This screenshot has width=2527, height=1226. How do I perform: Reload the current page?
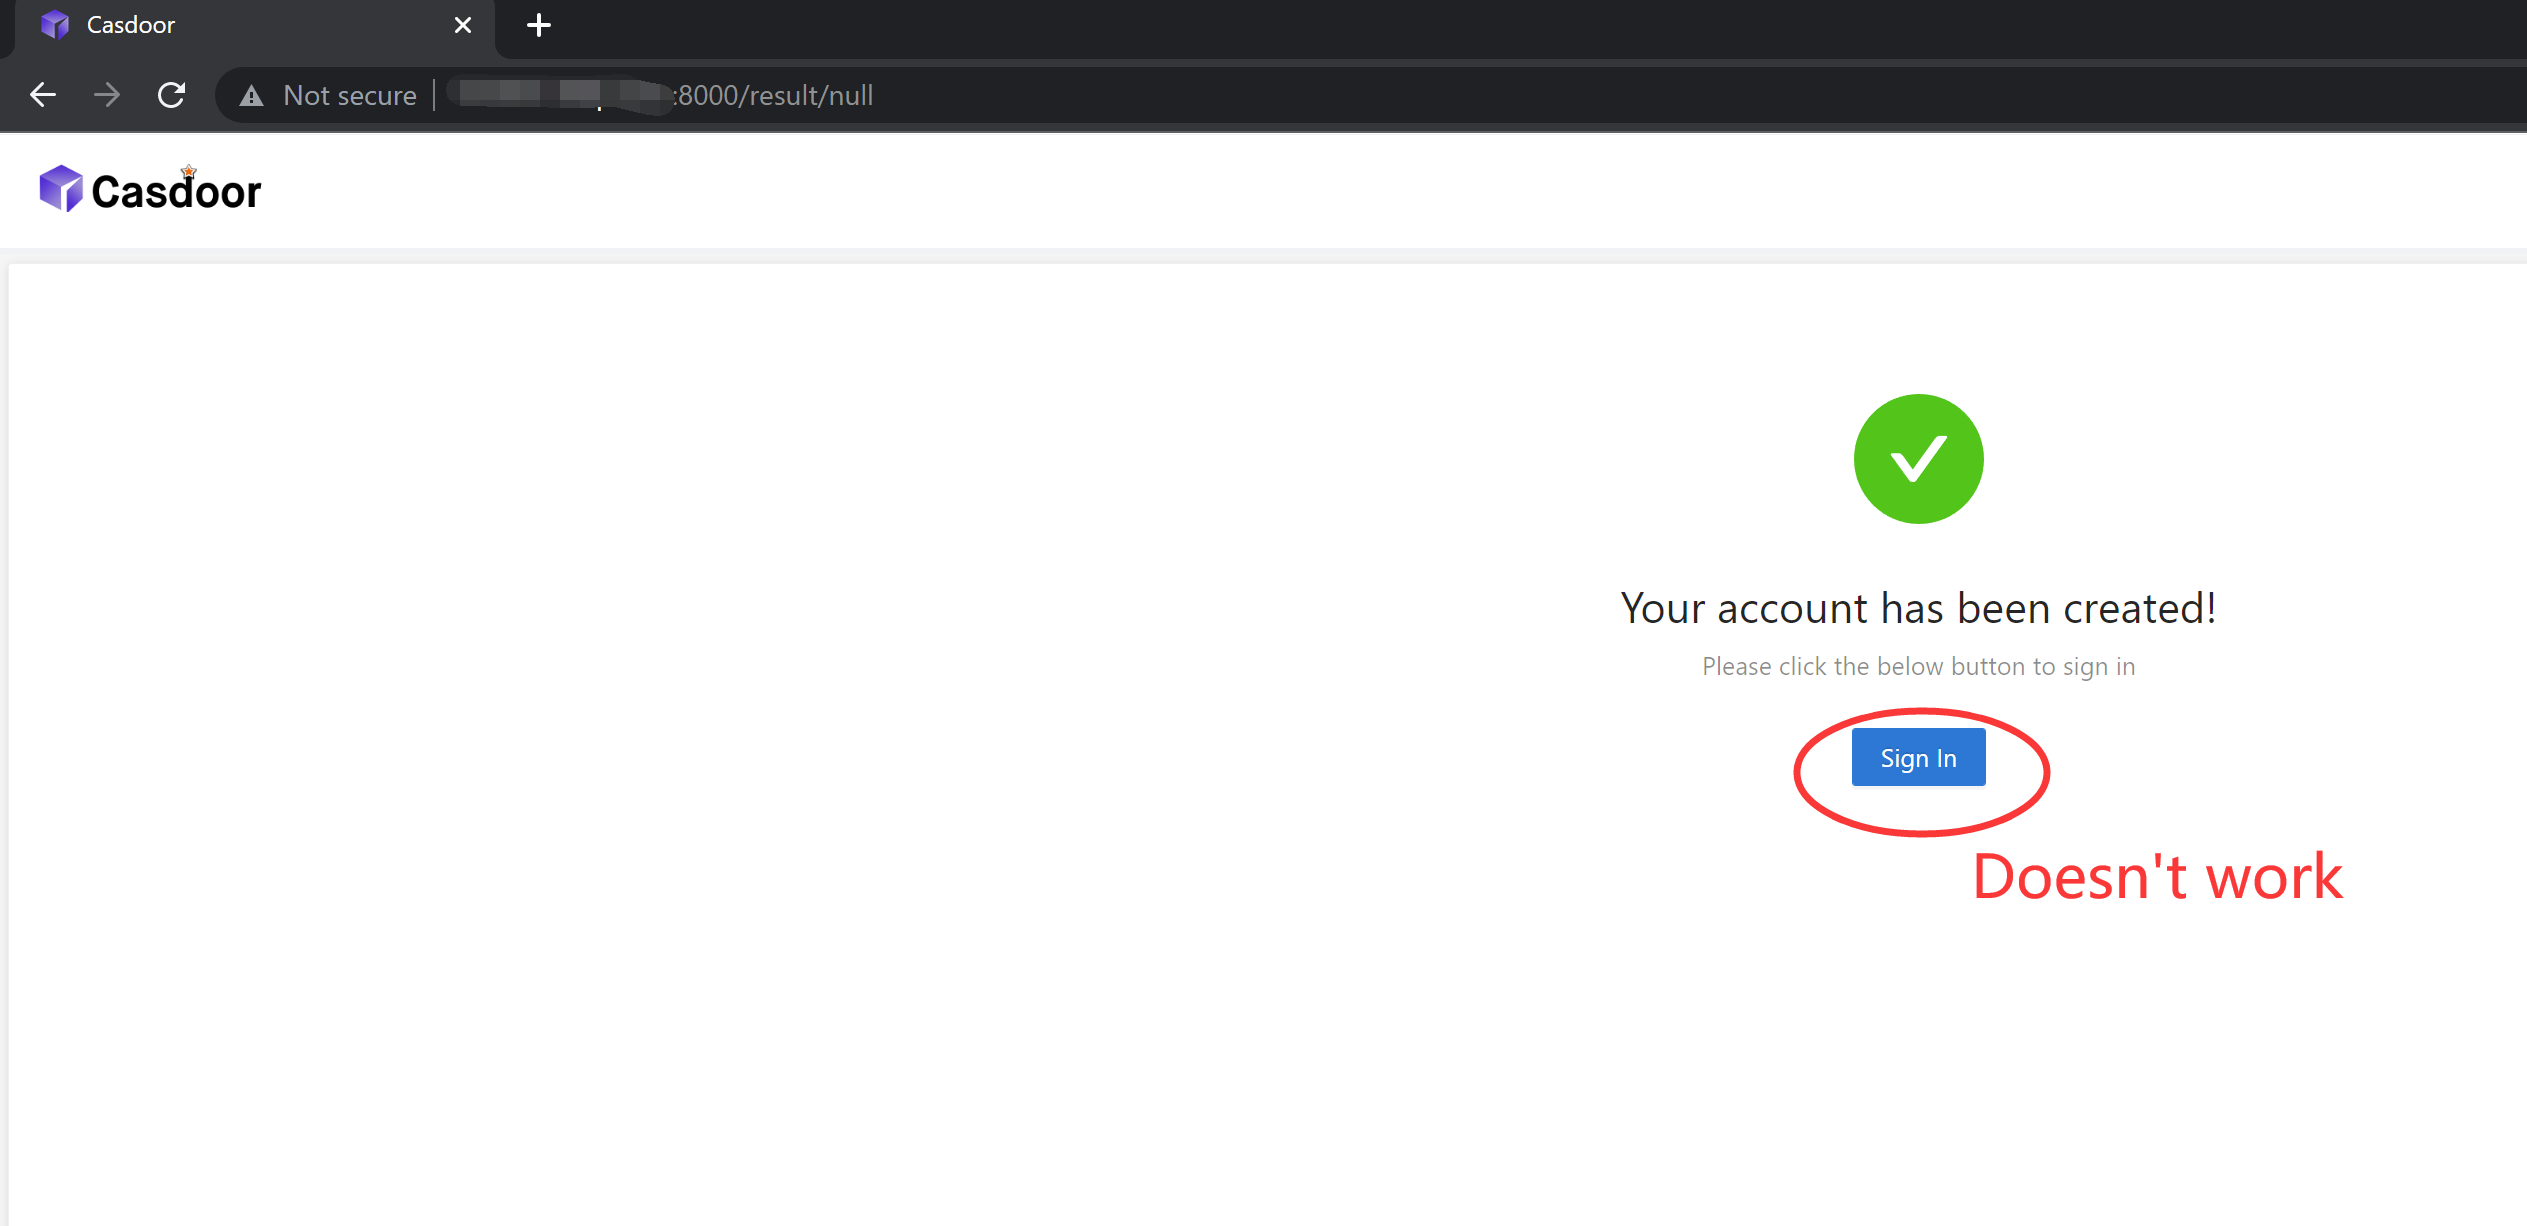pos(171,94)
